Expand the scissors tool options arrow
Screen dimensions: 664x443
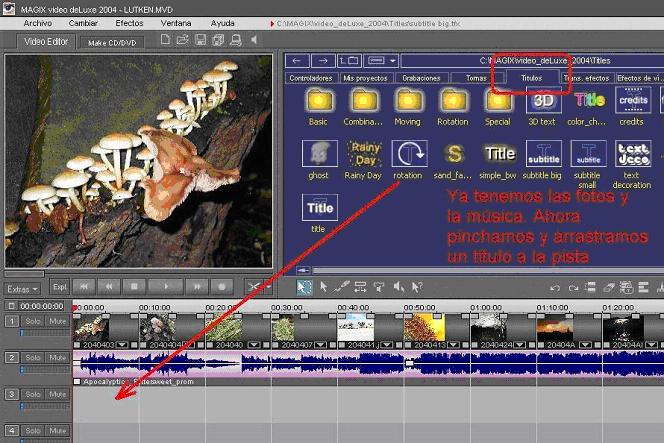tap(268, 287)
